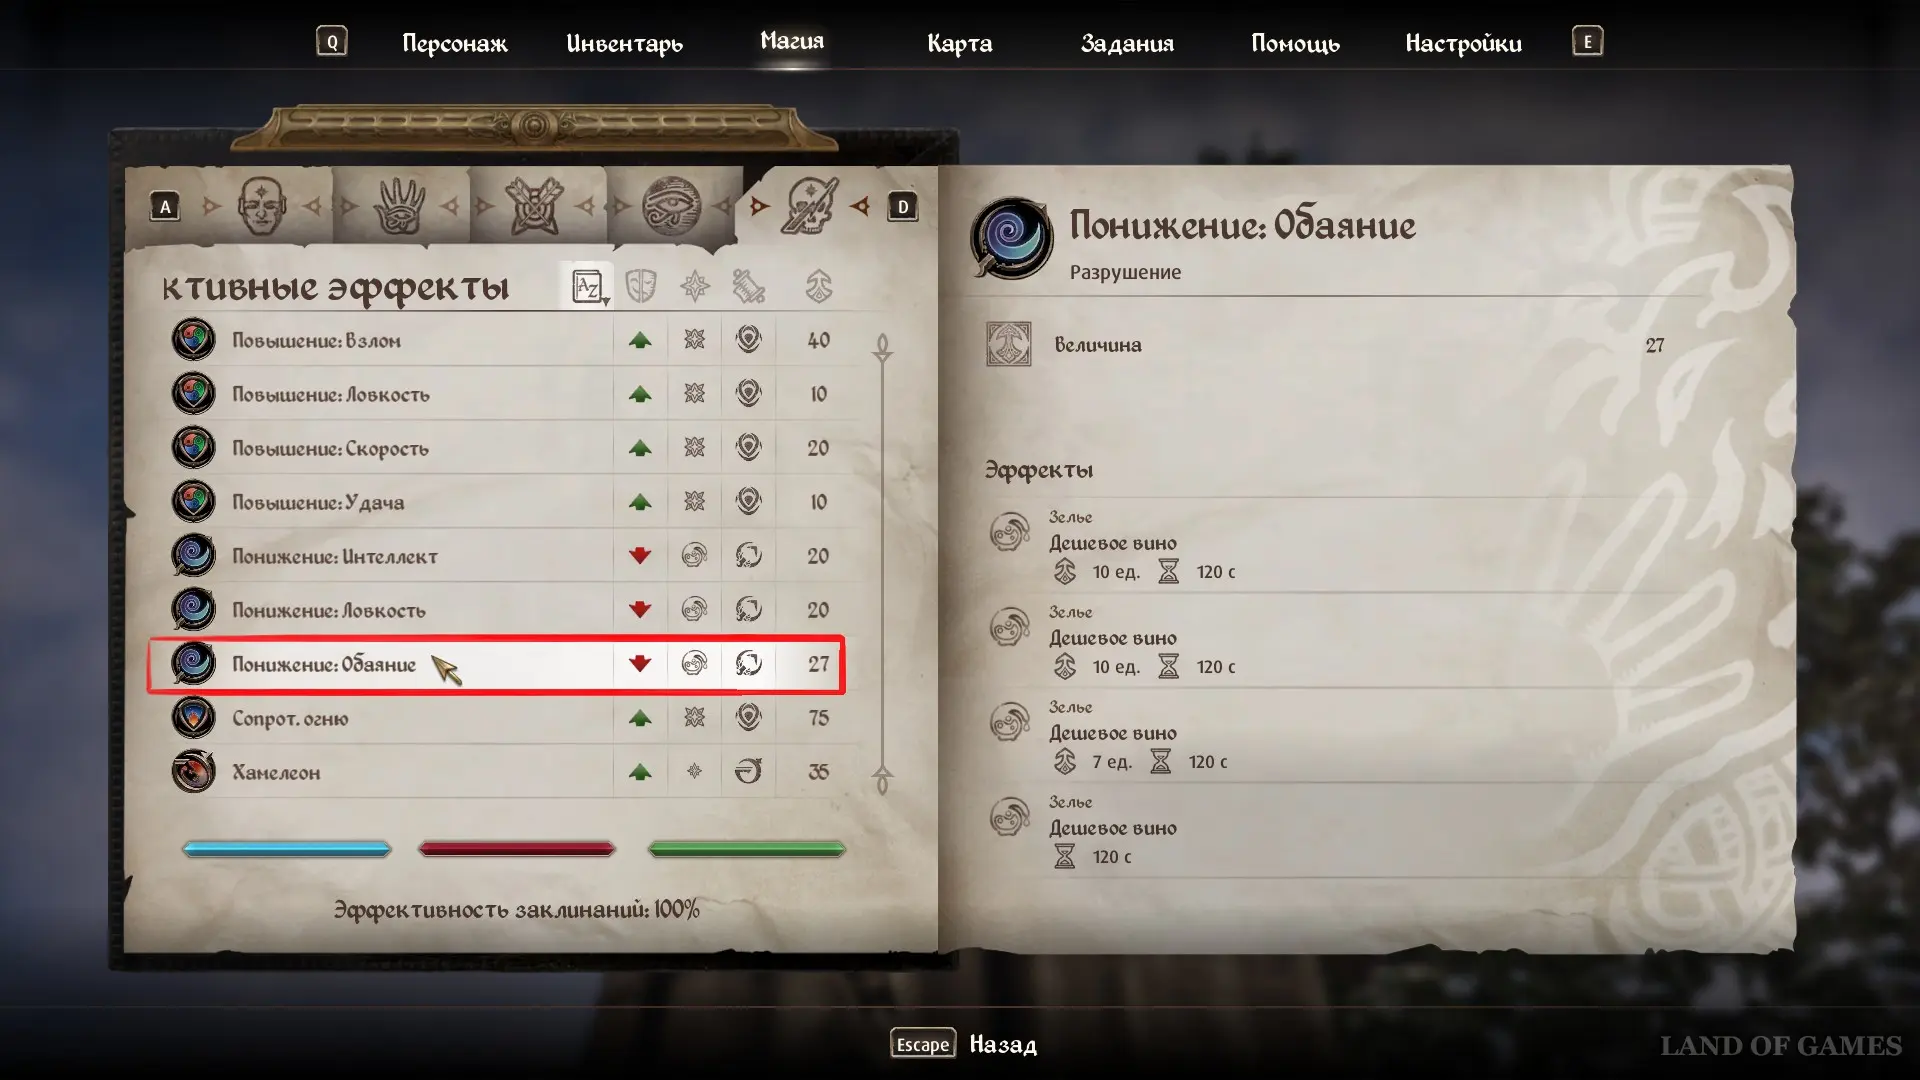
Task: Click the Понижение: Обаяние spiral icon in details
Action: pos(1011,238)
